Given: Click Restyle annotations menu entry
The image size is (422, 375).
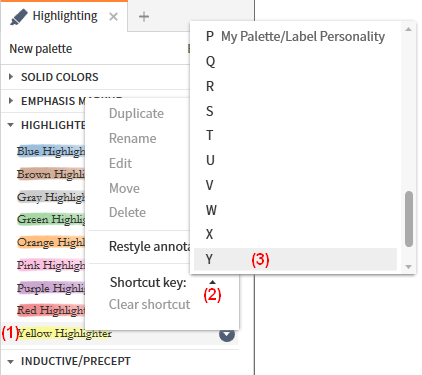Looking at the screenshot, I should (x=149, y=247).
